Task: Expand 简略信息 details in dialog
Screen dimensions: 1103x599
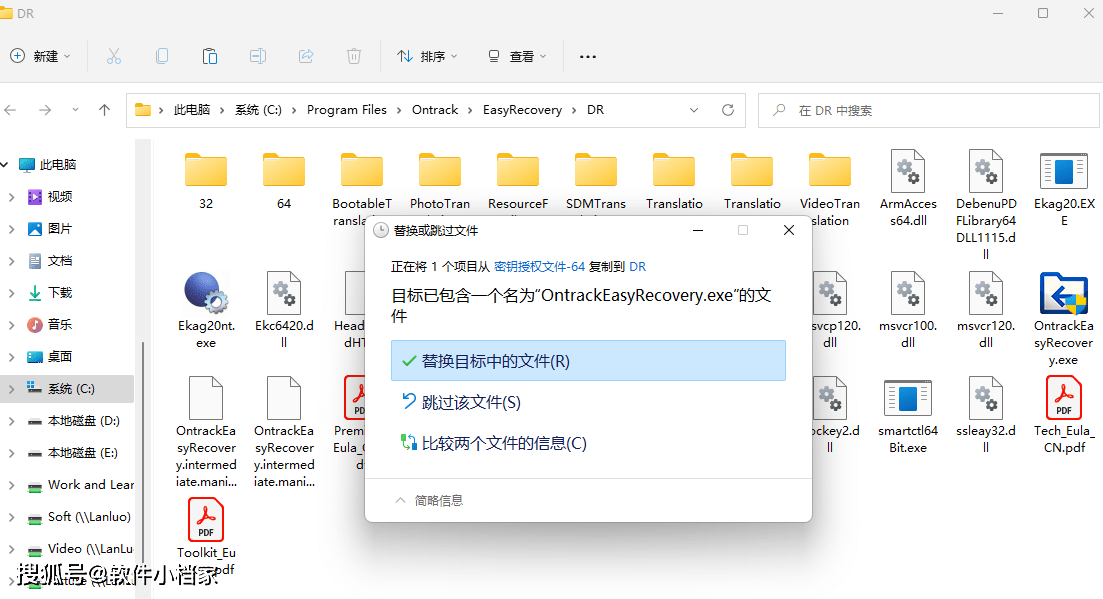Action: coord(428,501)
